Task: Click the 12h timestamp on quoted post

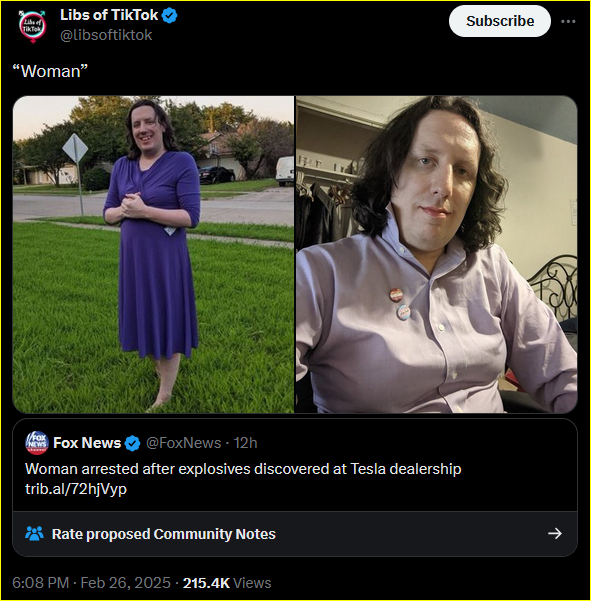Action: coord(245,443)
